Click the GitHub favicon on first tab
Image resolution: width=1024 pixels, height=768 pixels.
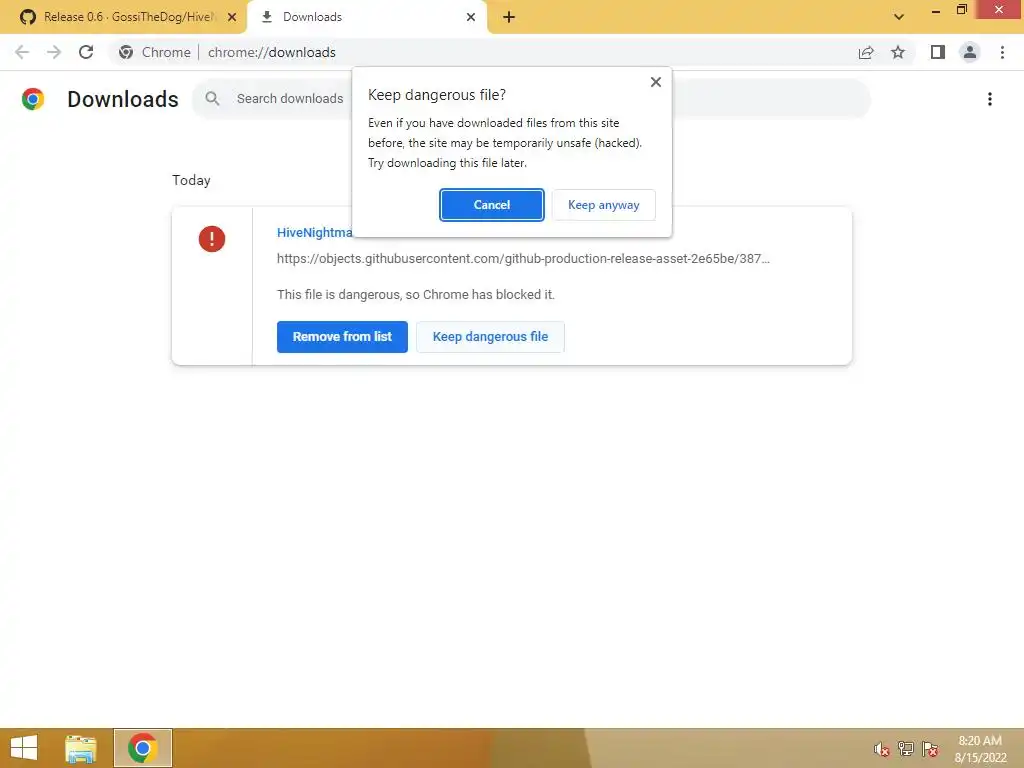click(x=27, y=17)
